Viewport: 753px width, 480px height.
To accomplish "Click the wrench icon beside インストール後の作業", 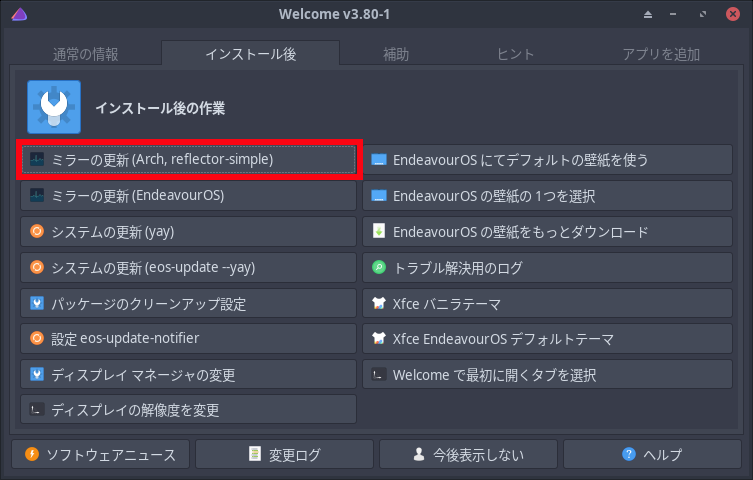I will tap(54, 107).
